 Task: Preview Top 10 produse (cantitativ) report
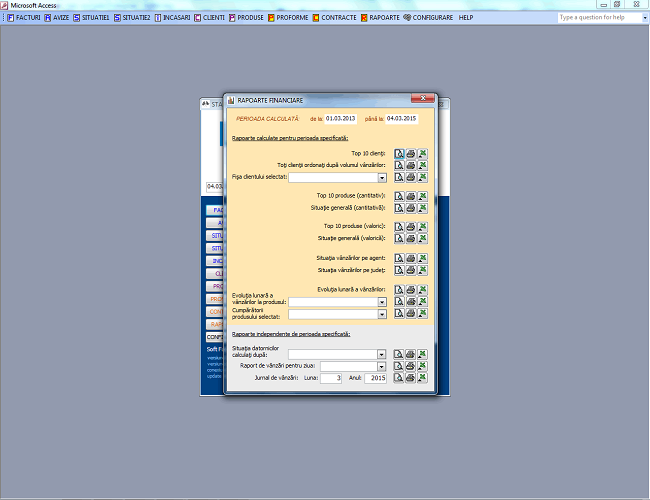tap(399, 196)
